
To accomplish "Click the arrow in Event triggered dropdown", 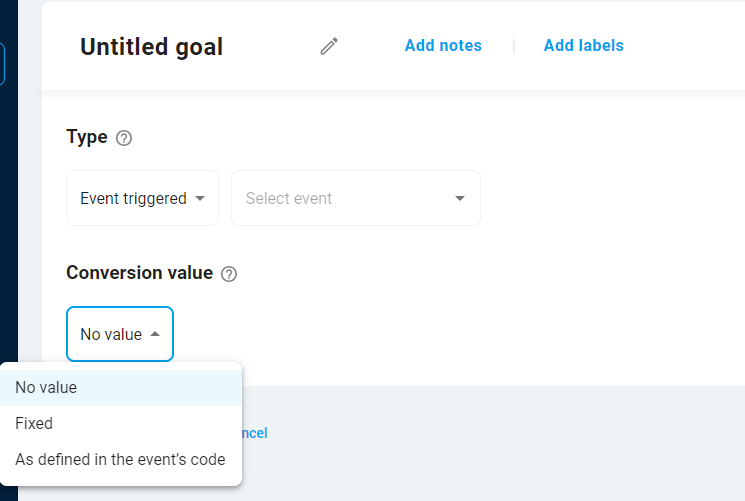I will tap(200, 198).
